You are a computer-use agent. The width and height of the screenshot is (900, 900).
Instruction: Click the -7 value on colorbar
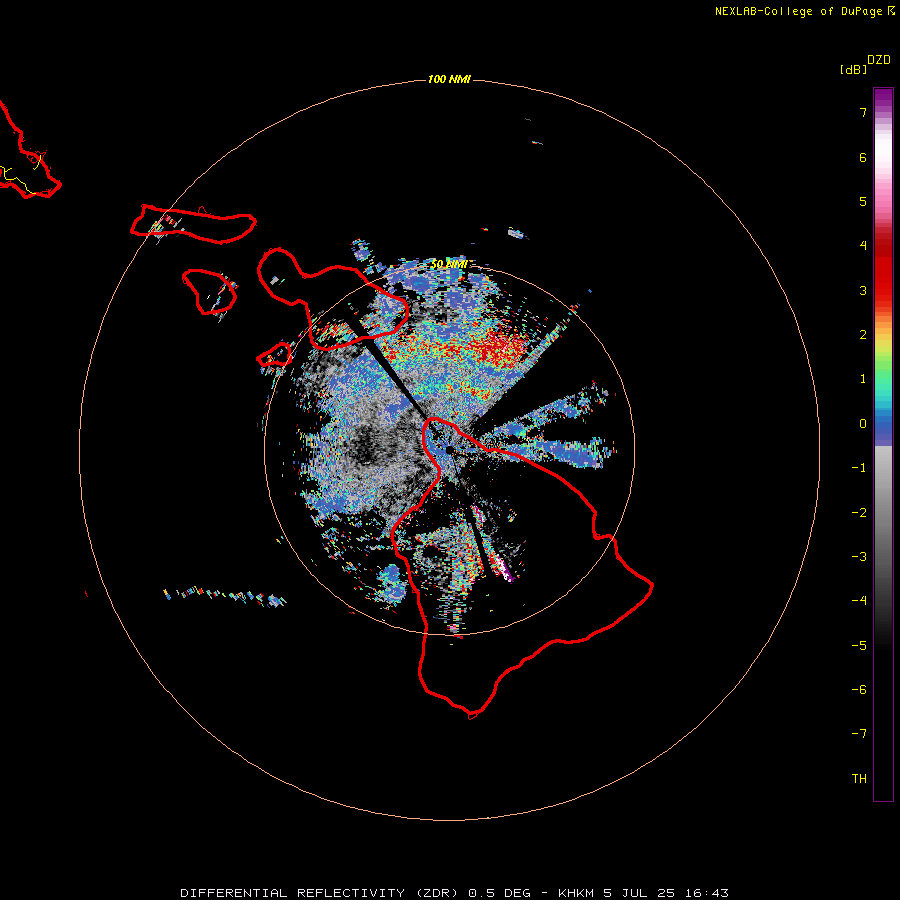click(x=859, y=734)
